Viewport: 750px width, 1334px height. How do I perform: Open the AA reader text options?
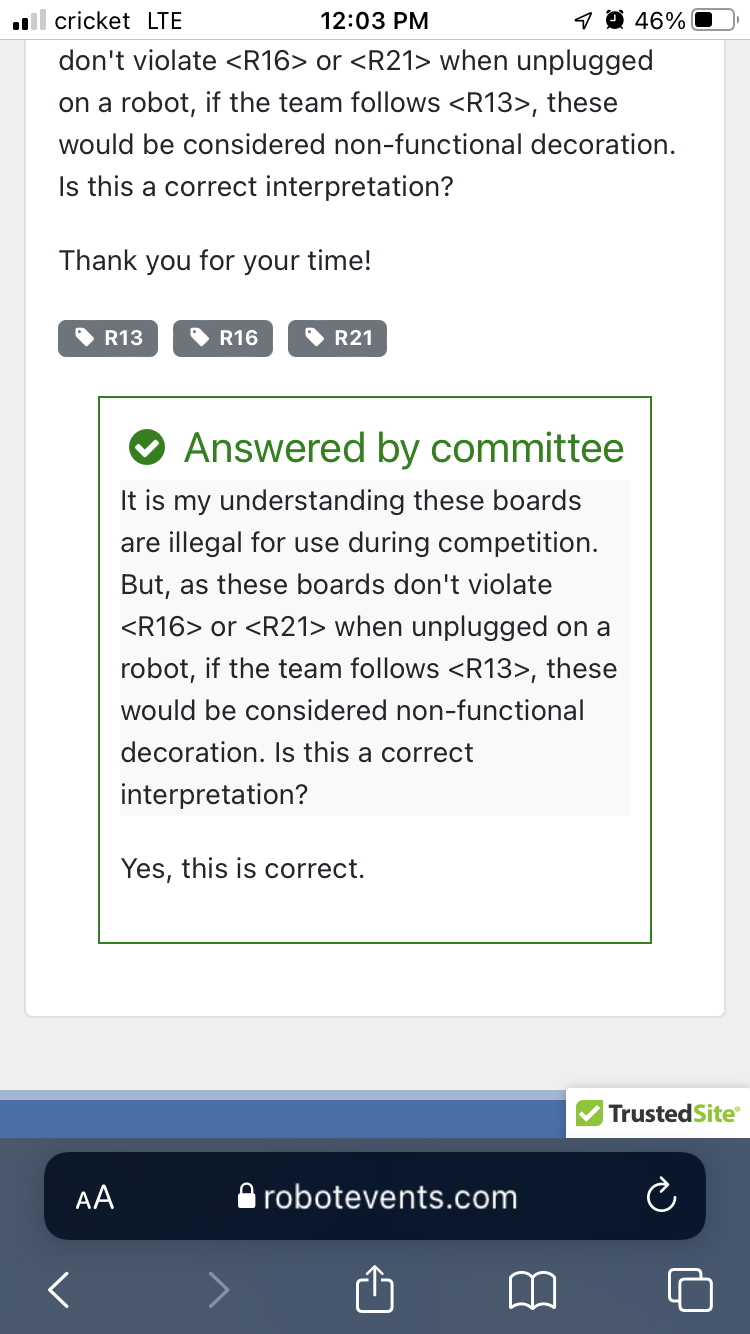click(x=95, y=1198)
